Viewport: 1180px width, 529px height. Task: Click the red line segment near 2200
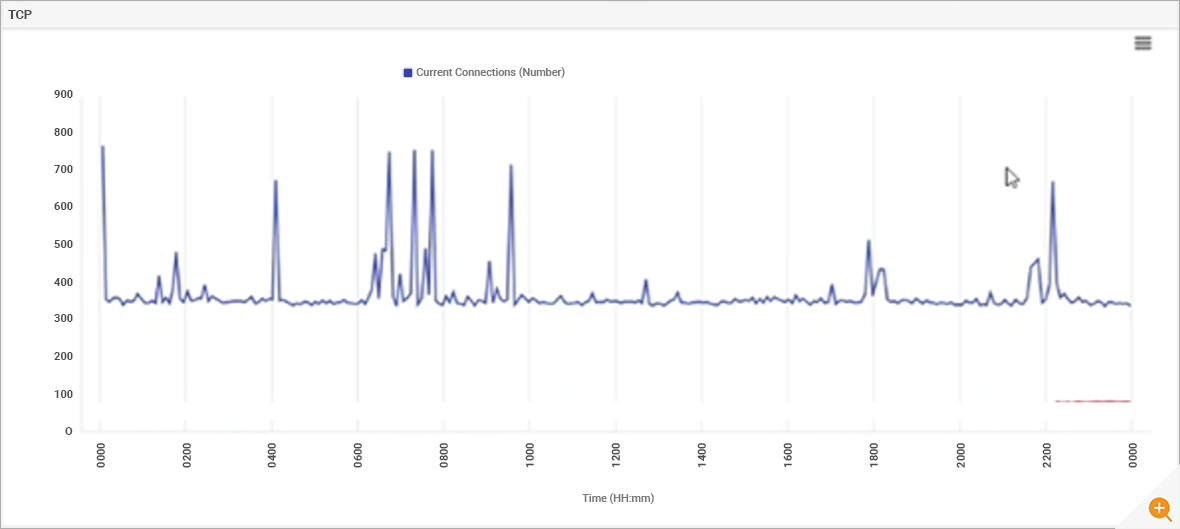coord(1093,401)
